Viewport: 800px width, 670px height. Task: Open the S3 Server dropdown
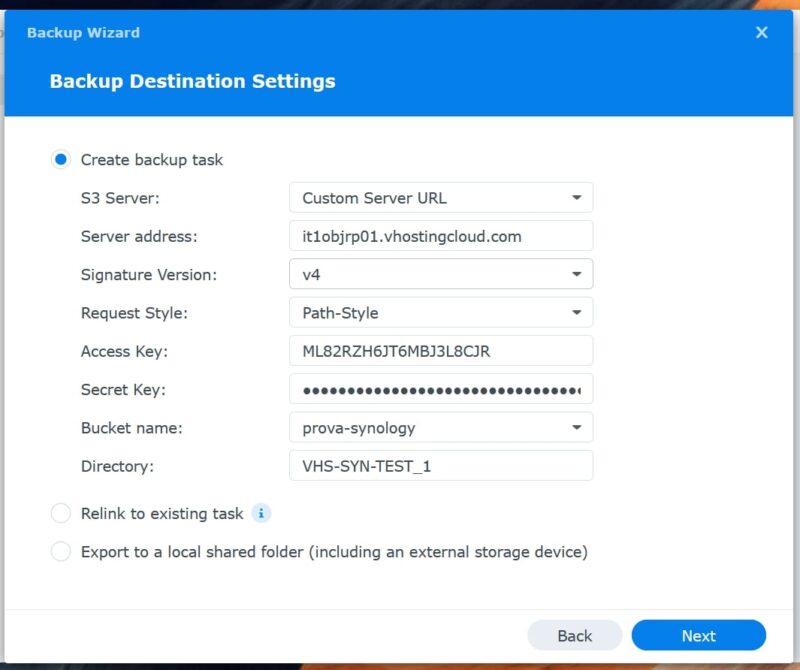[x=441, y=197]
